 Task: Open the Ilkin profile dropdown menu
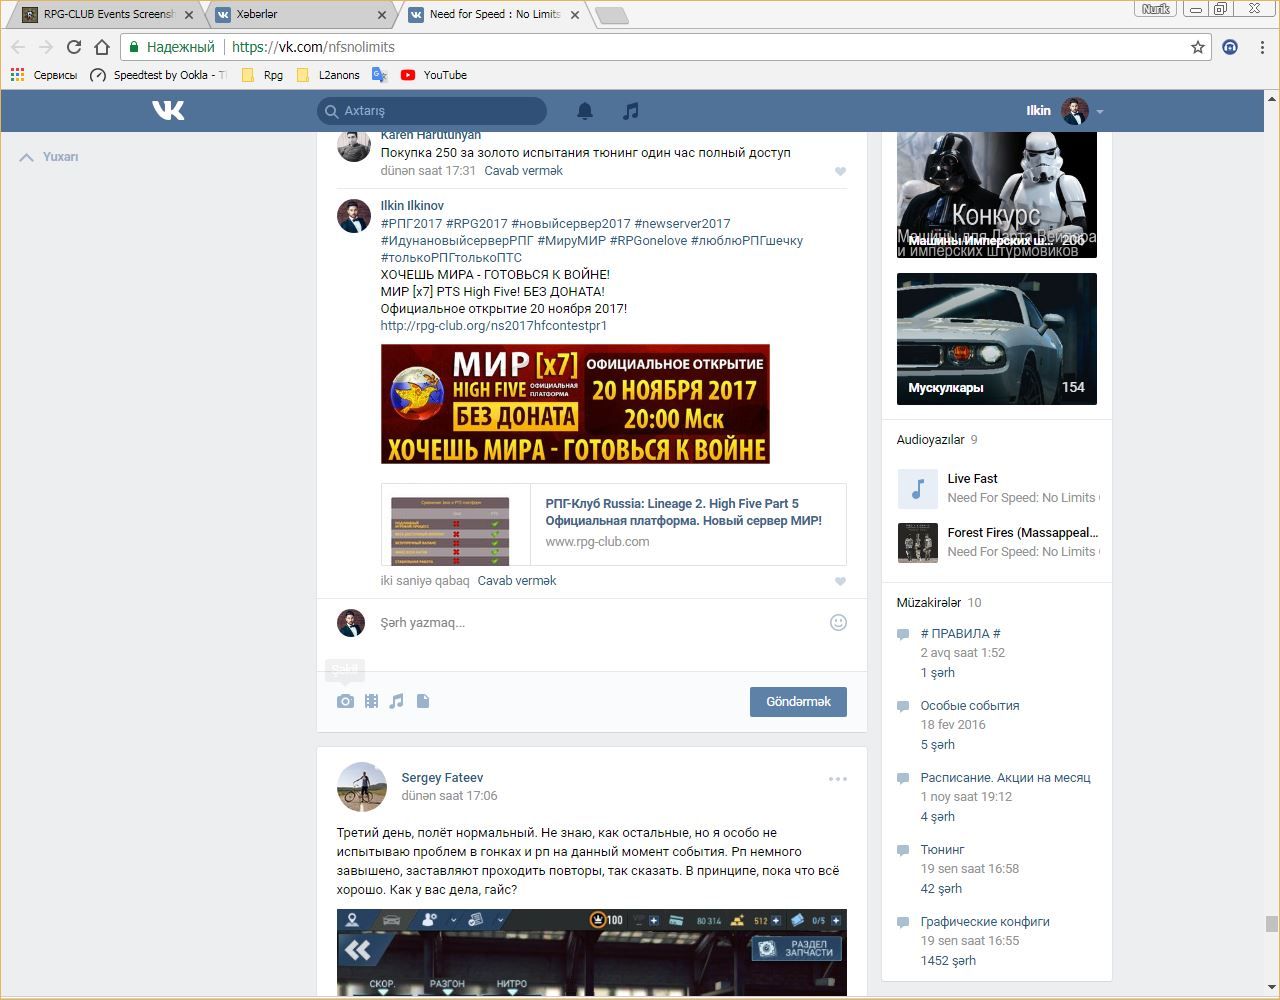pyautogui.click(x=1064, y=111)
